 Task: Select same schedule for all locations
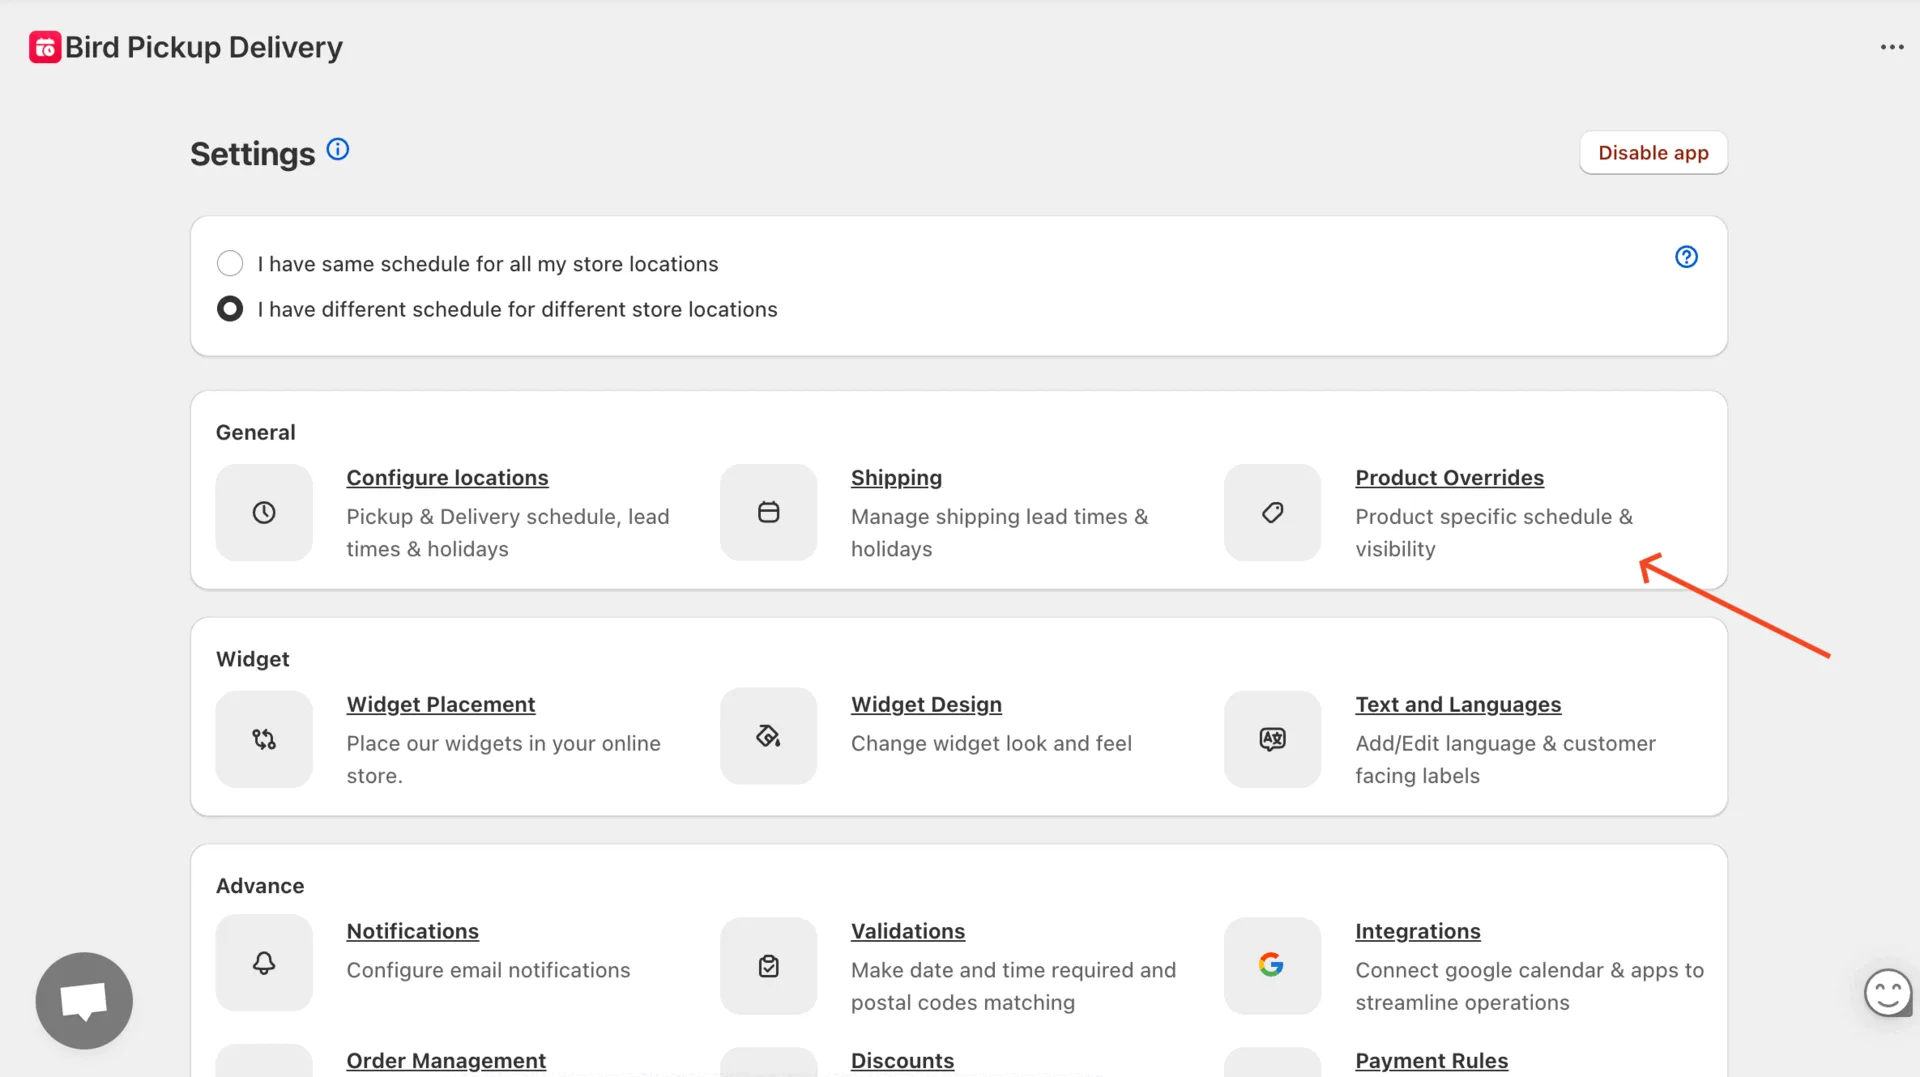pos(230,264)
